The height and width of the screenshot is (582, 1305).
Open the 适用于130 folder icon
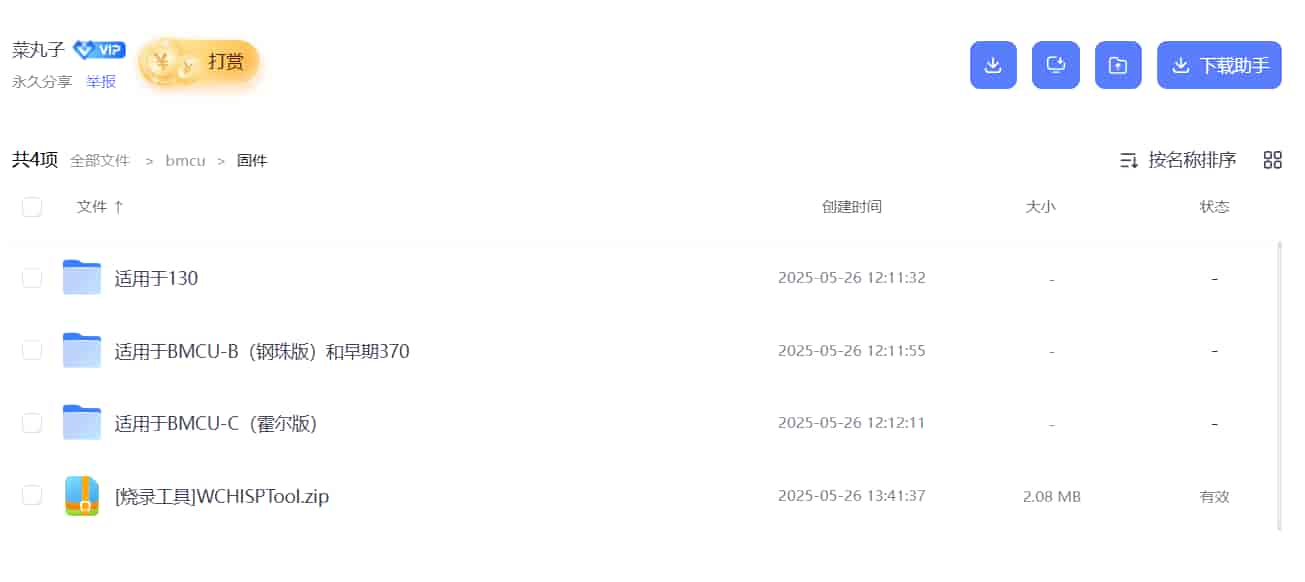tap(82, 277)
